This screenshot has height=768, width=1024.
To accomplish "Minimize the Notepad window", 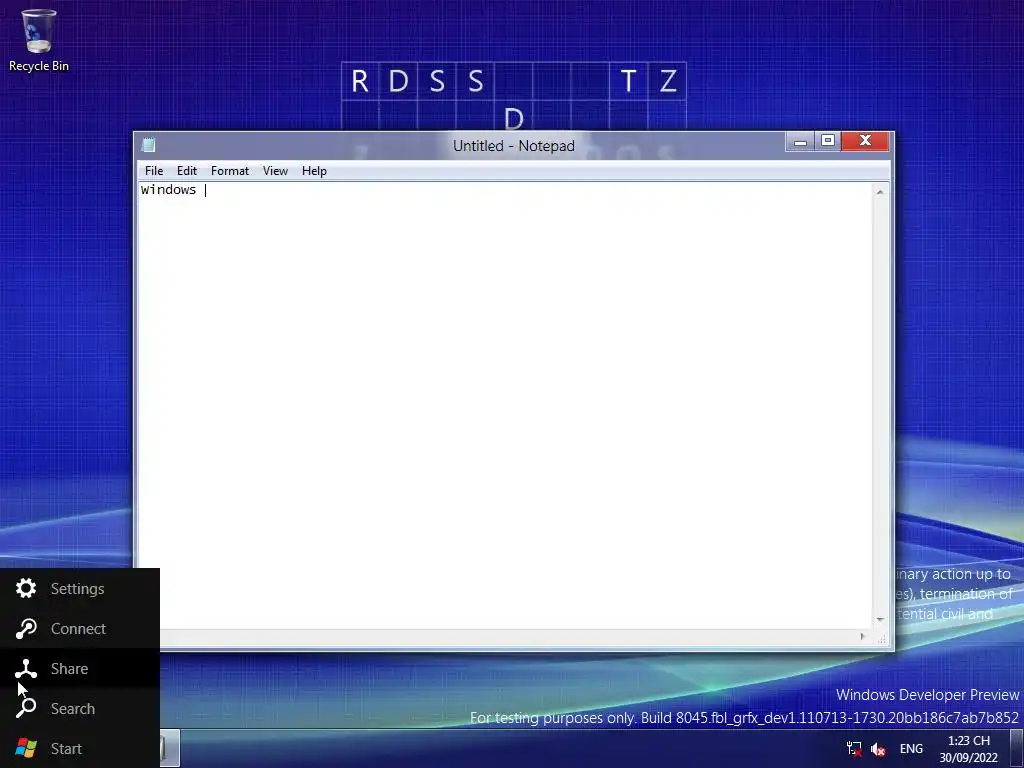I will pos(800,142).
